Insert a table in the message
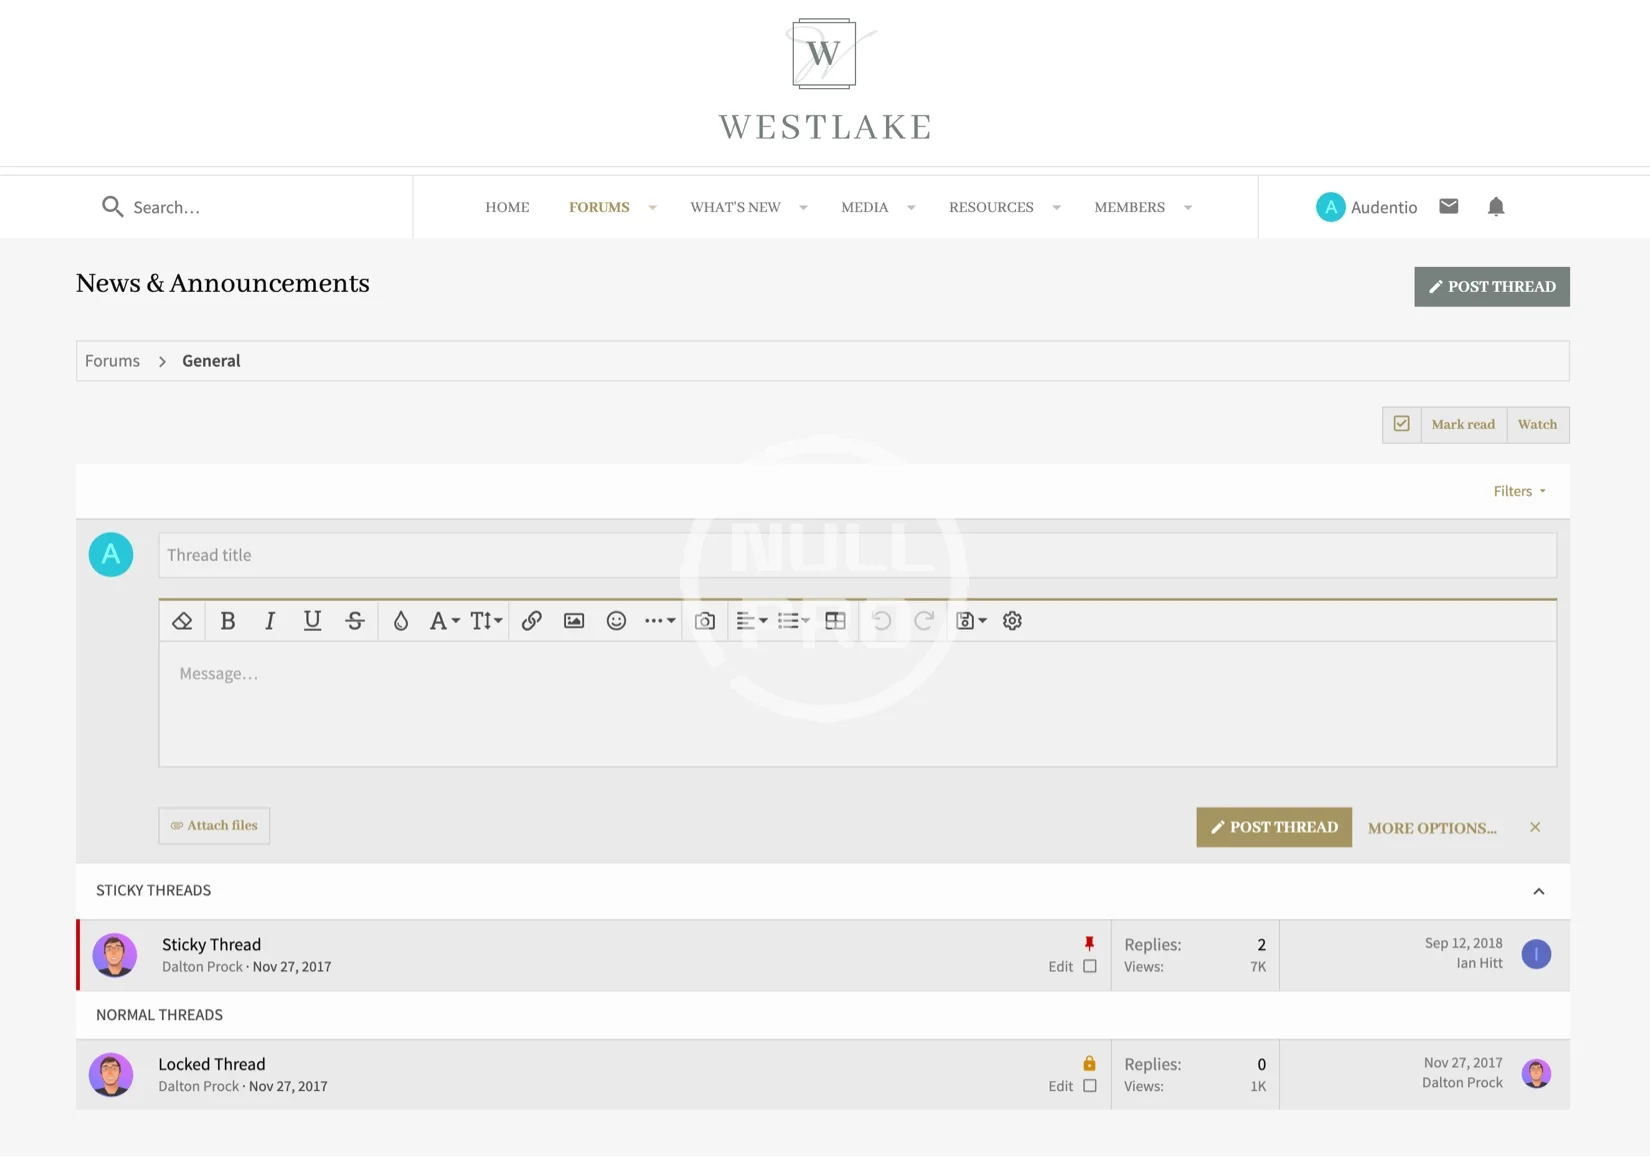Screen dimensions: 1650x1157 tap(835, 621)
